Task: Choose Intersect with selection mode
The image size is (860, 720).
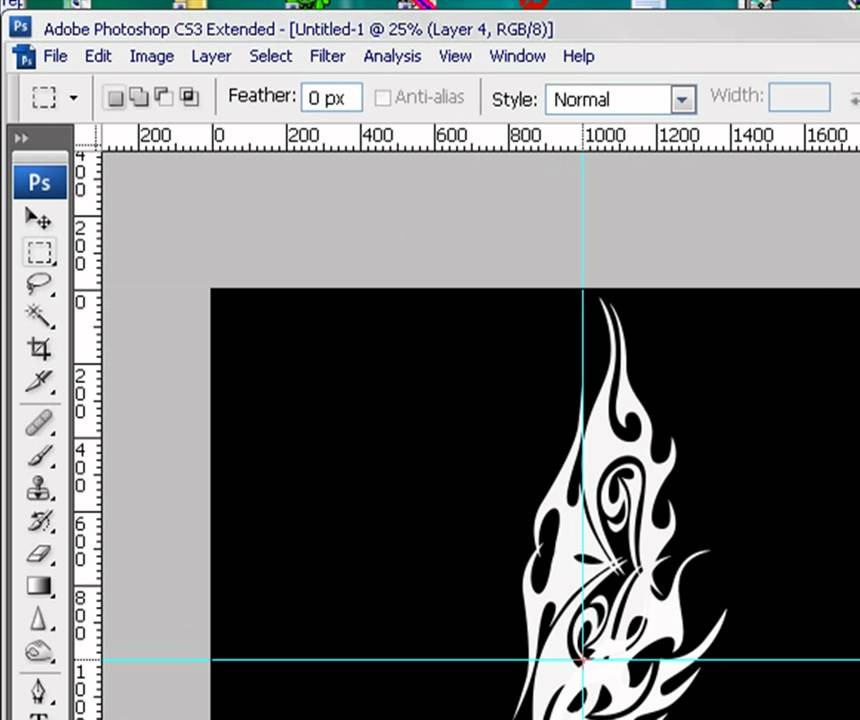Action: pyautogui.click(x=189, y=97)
